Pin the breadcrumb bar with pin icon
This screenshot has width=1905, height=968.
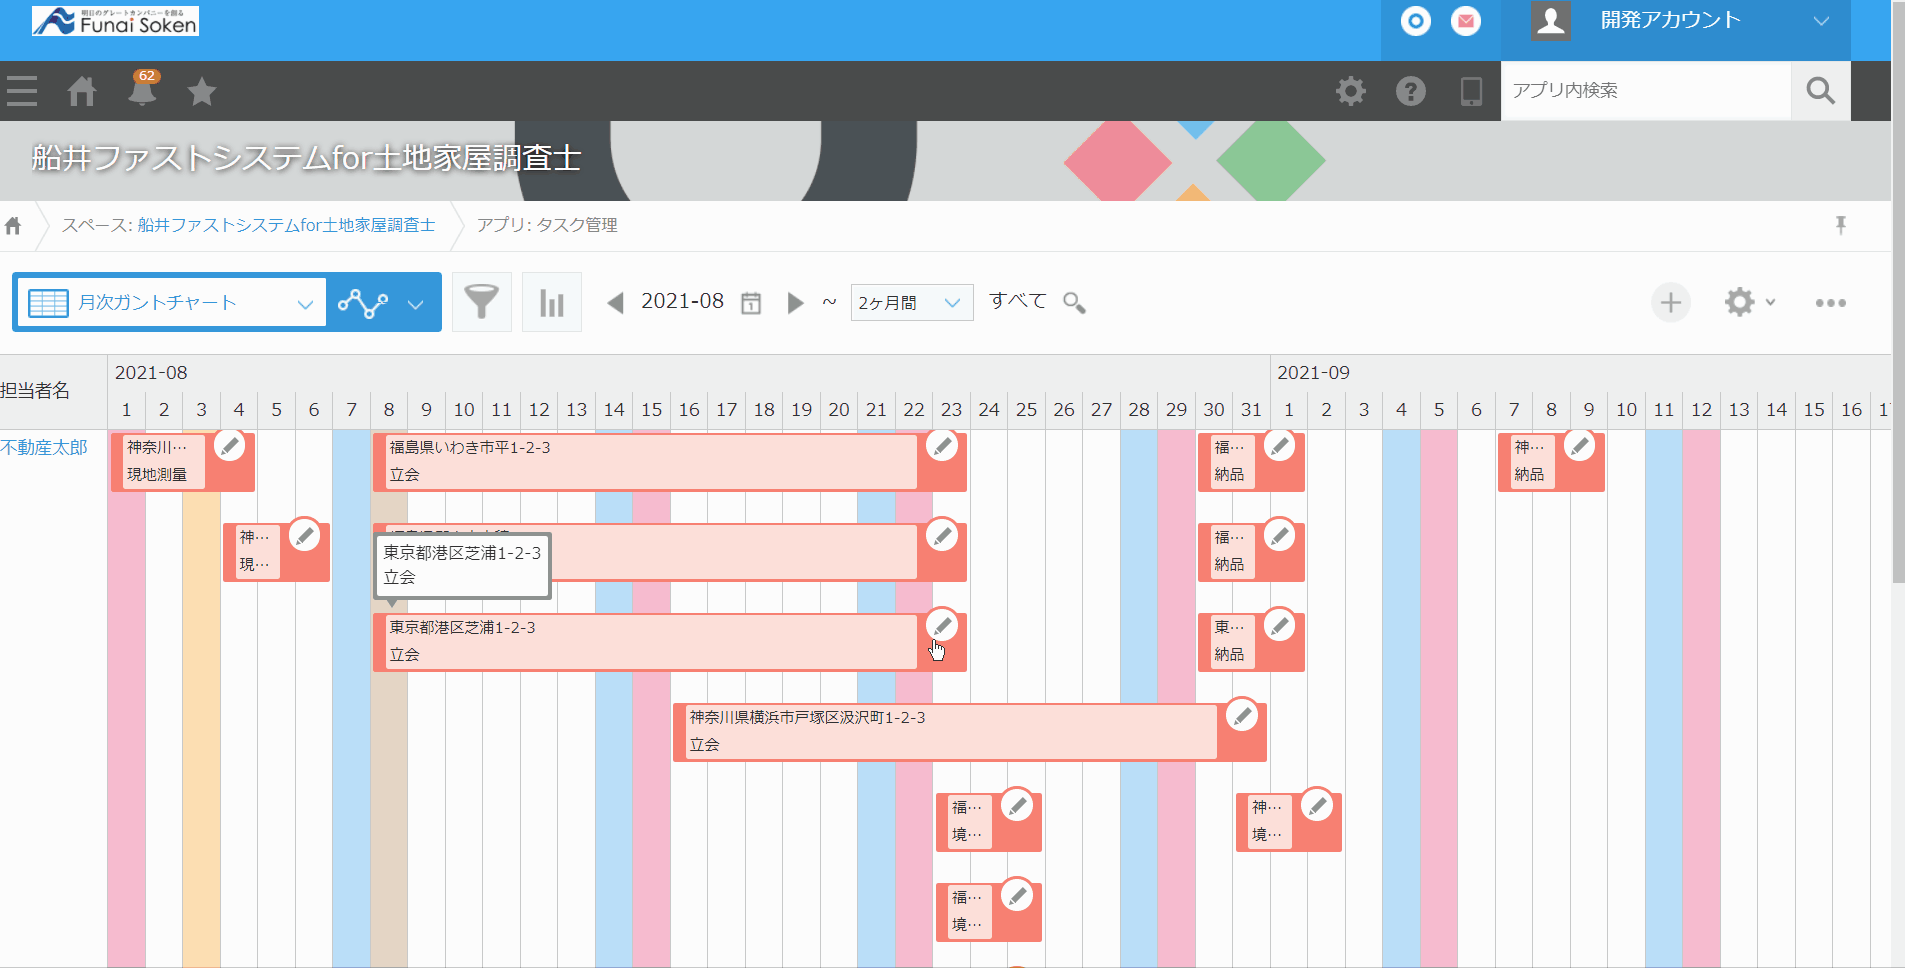(x=1840, y=225)
